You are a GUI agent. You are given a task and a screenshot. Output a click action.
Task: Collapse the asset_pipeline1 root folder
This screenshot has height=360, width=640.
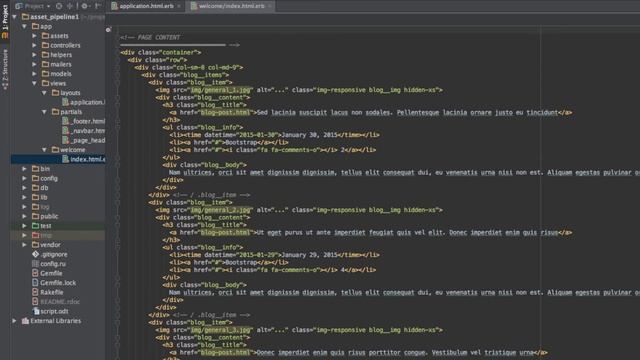point(15,17)
